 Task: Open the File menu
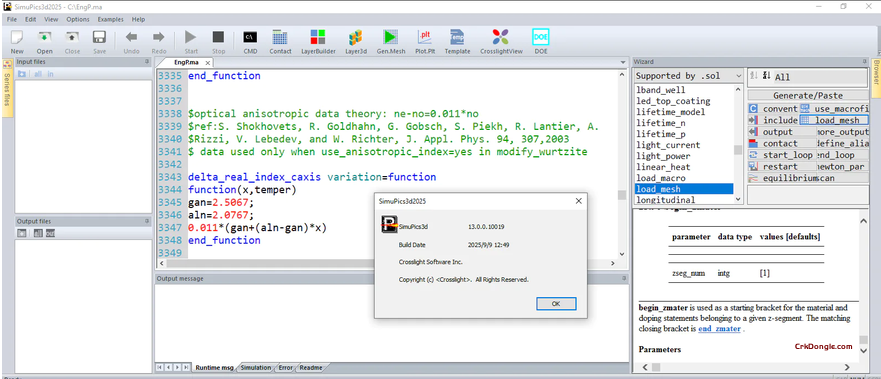12,19
